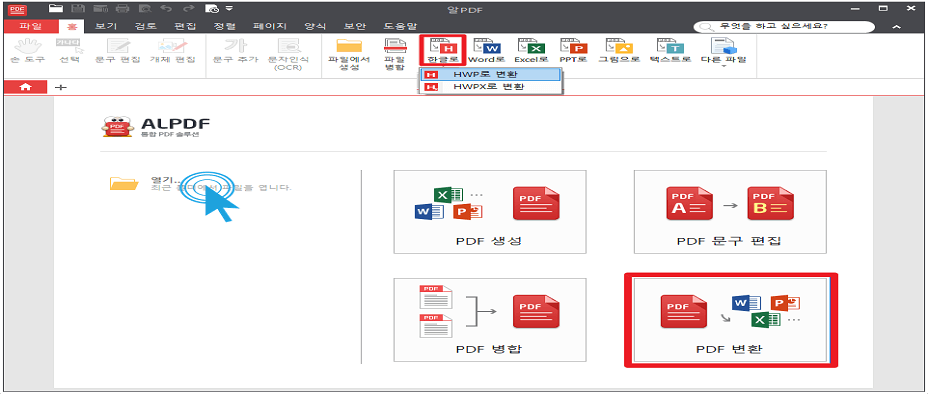928x394 pixels.
Task: Open the PDF 병합 card
Action: (x=489, y=320)
